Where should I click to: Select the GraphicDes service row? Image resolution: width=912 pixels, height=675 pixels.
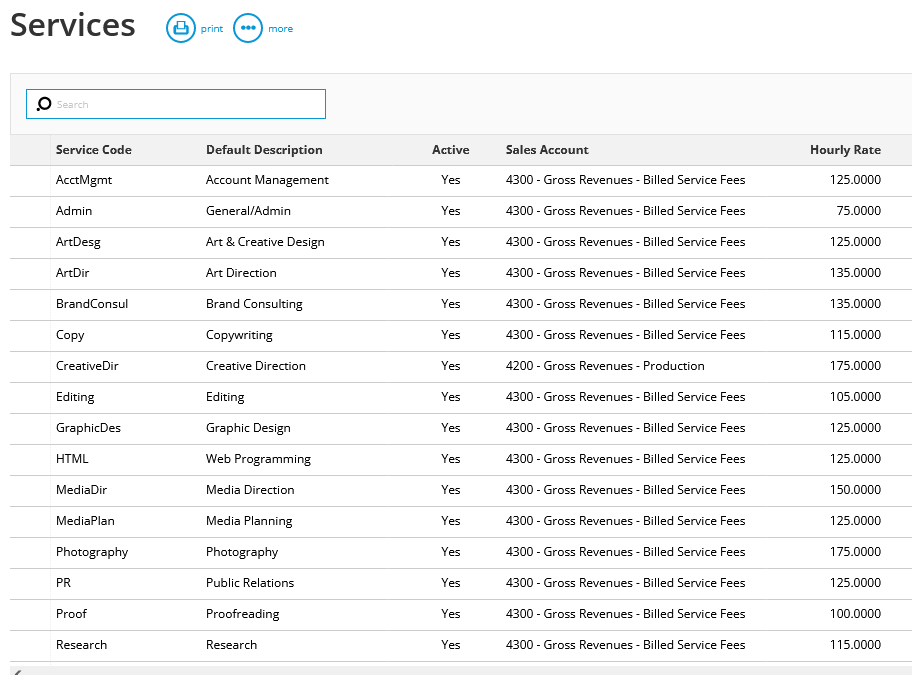(x=461, y=428)
